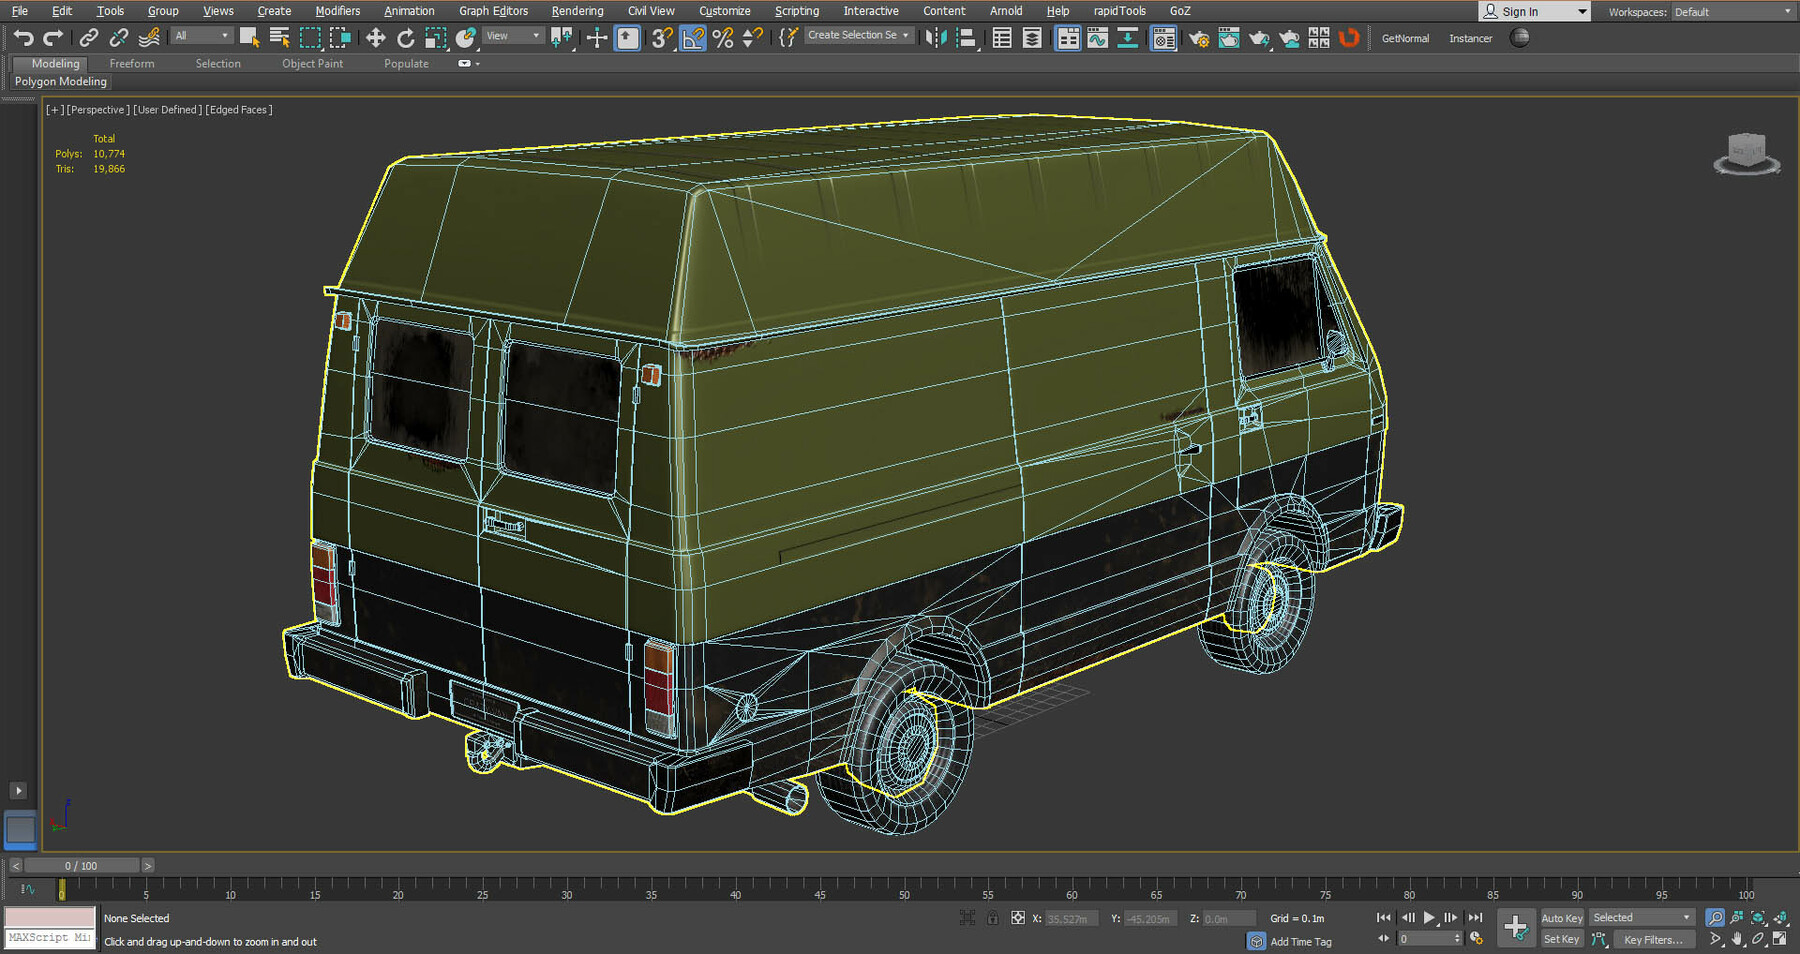This screenshot has height=954, width=1800.
Task: Select the Select and Move tool
Action: [375, 38]
